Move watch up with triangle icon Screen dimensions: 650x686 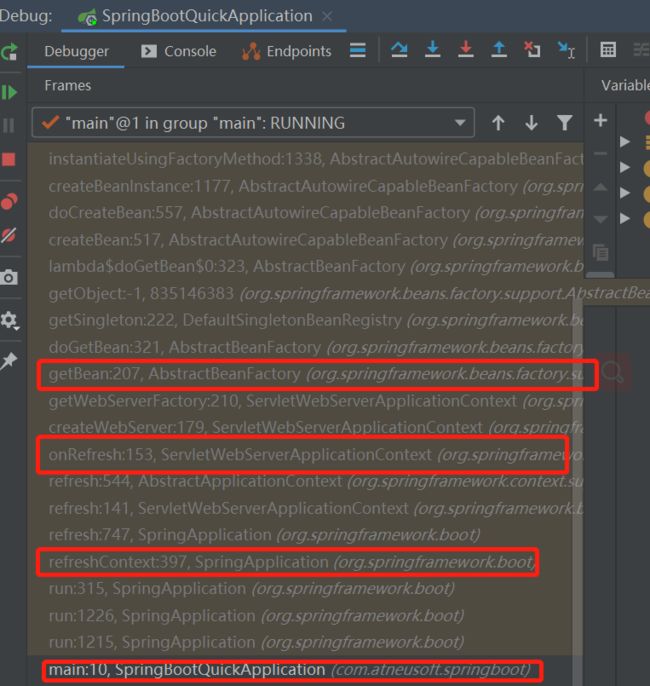tap(601, 187)
